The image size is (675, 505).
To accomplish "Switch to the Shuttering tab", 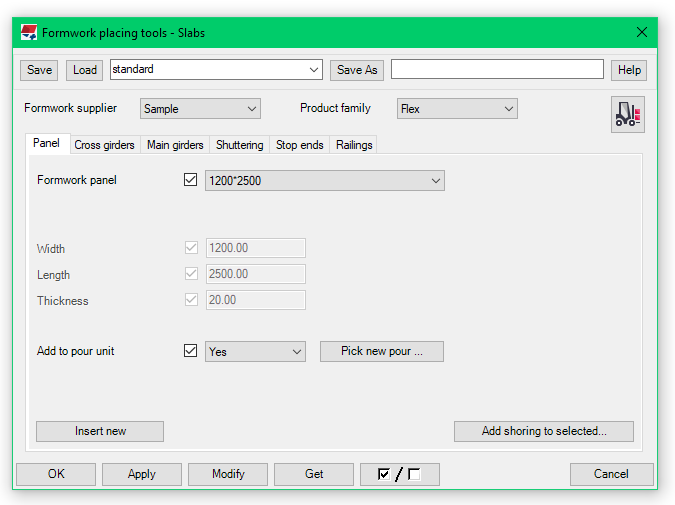I will [240, 145].
